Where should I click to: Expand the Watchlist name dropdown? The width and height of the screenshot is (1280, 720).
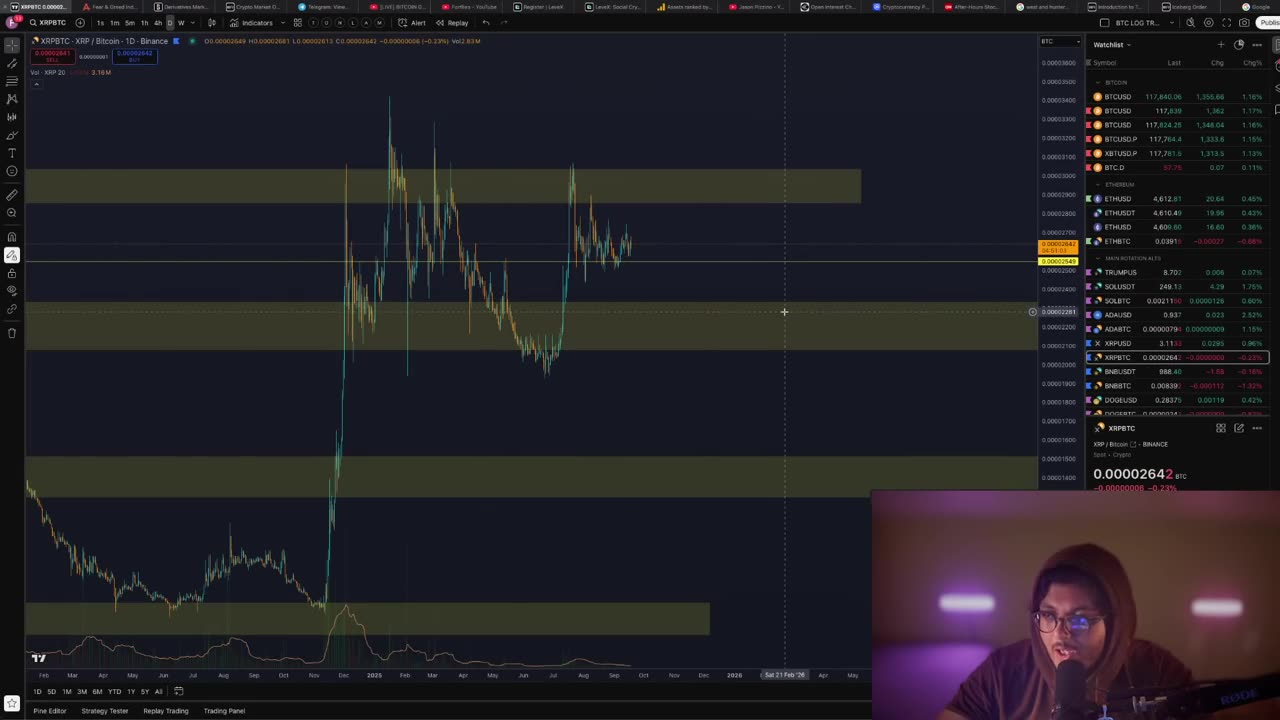coord(1111,45)
